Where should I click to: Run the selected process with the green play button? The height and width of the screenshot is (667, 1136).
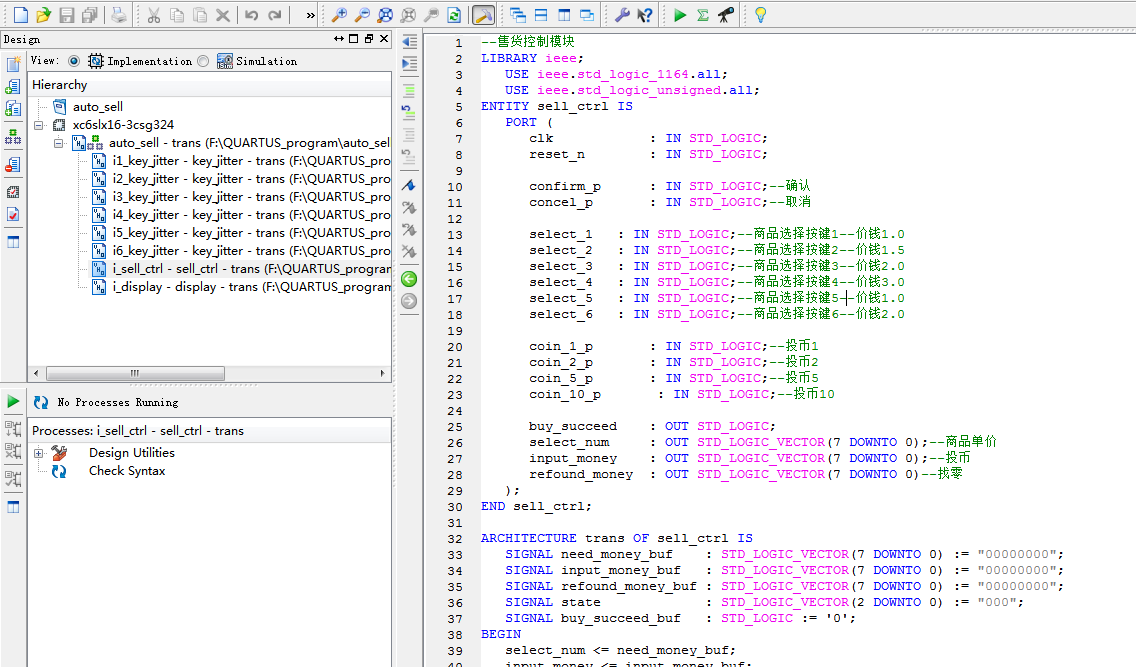point(13,401)
